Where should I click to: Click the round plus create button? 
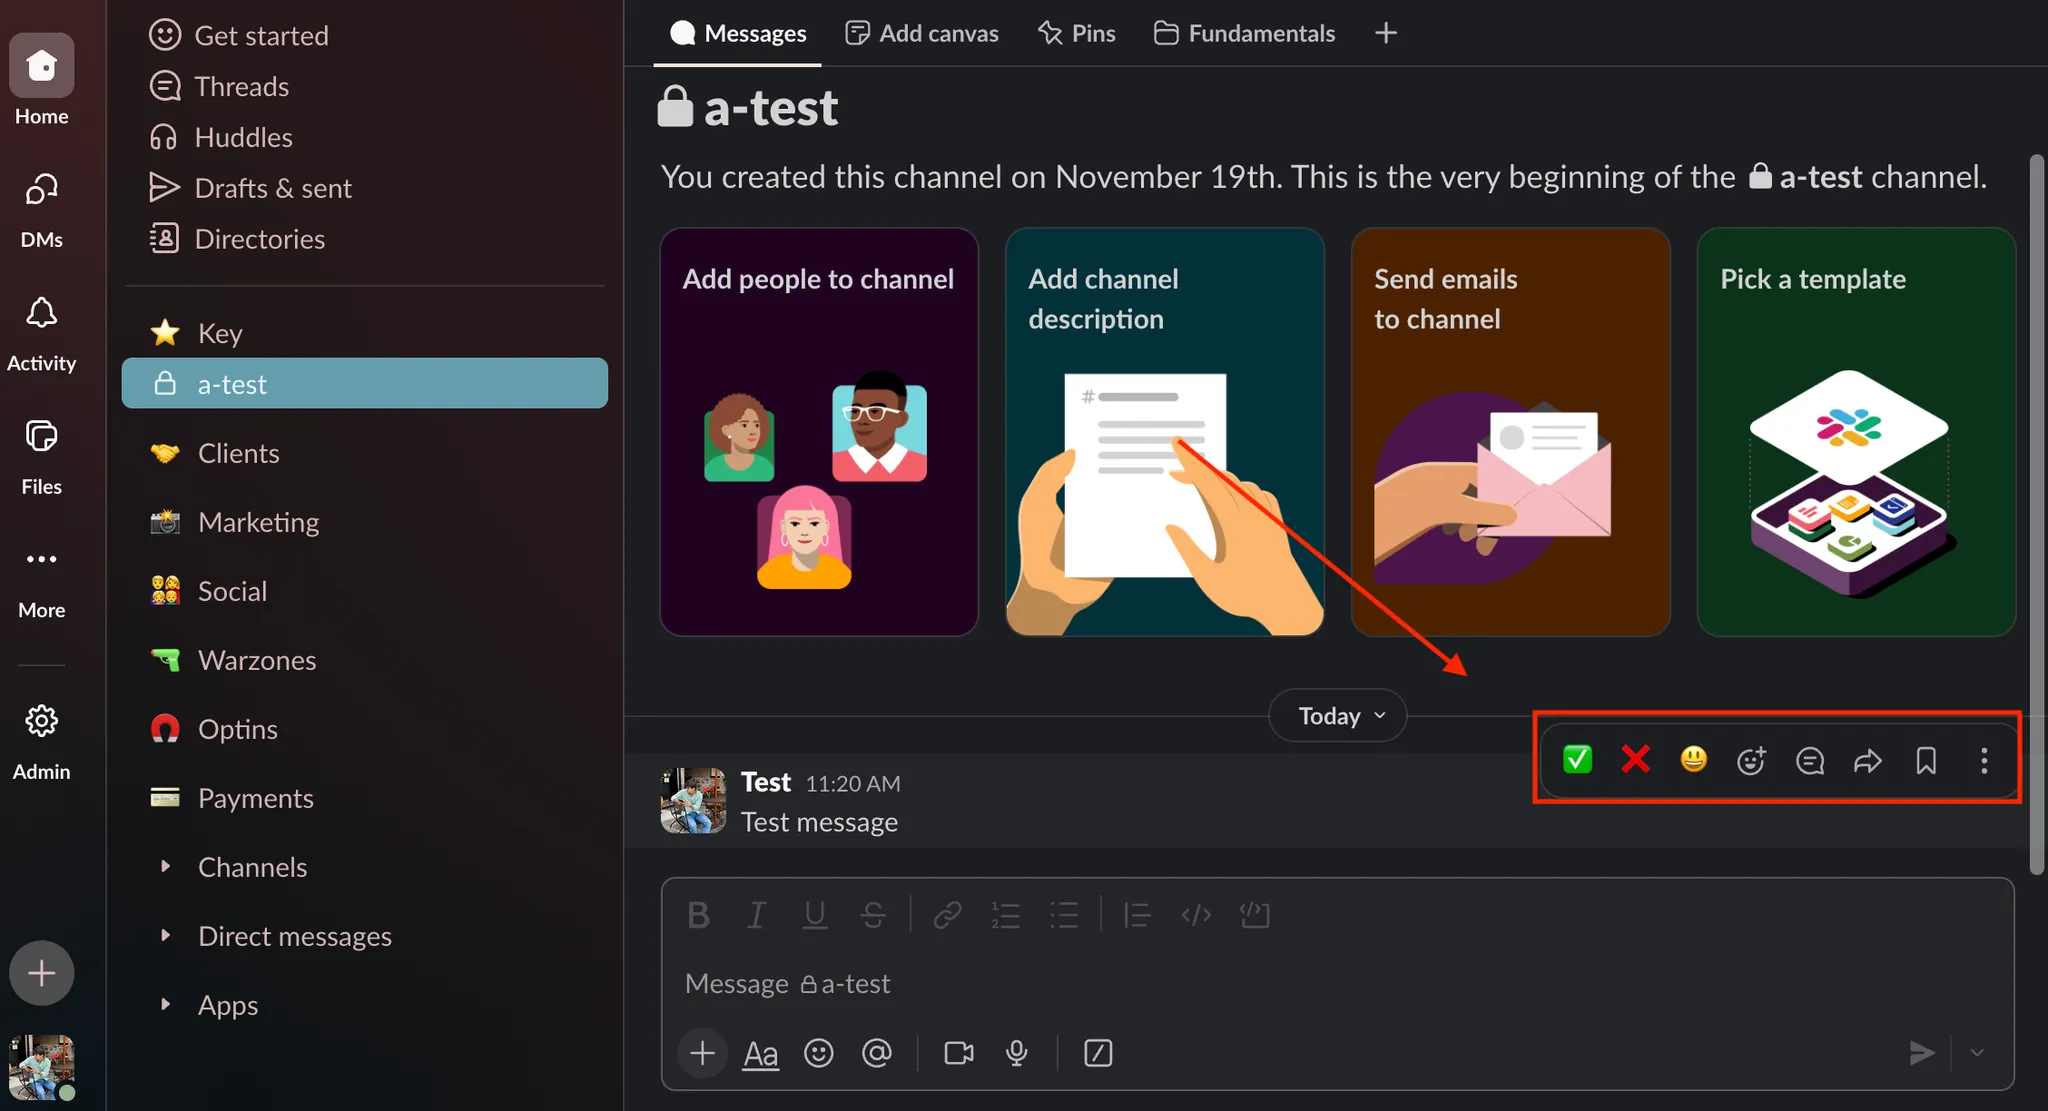point(41,972)
